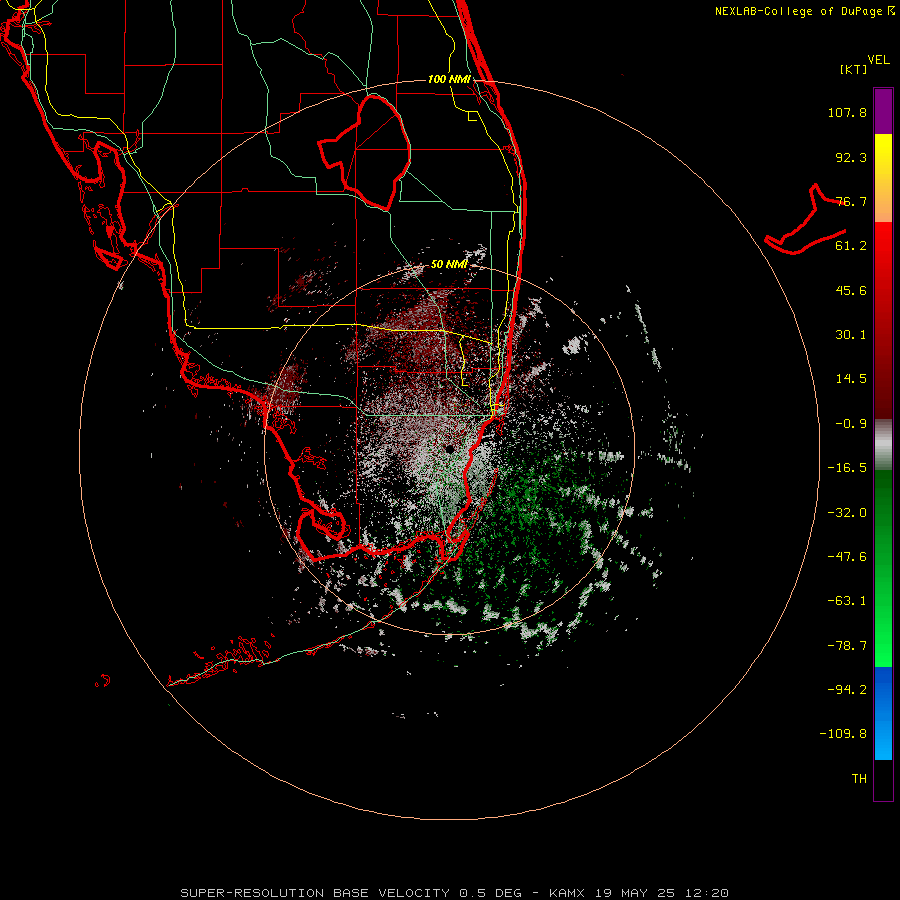Image resolution: width=900 pixels, height=900 pixels.
Task: Click the 50 NMI range ring label
Action: [449, 265]
